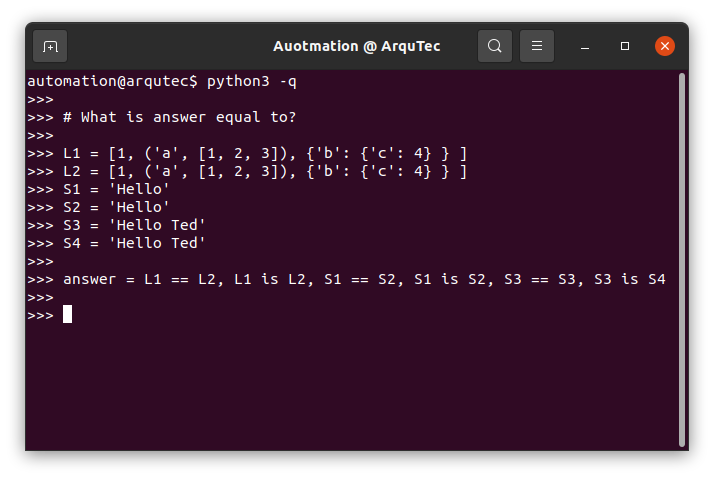Click the line S3 = 'Hello Ted'
Screen dimensions: 714x479
tap(134, 225)
